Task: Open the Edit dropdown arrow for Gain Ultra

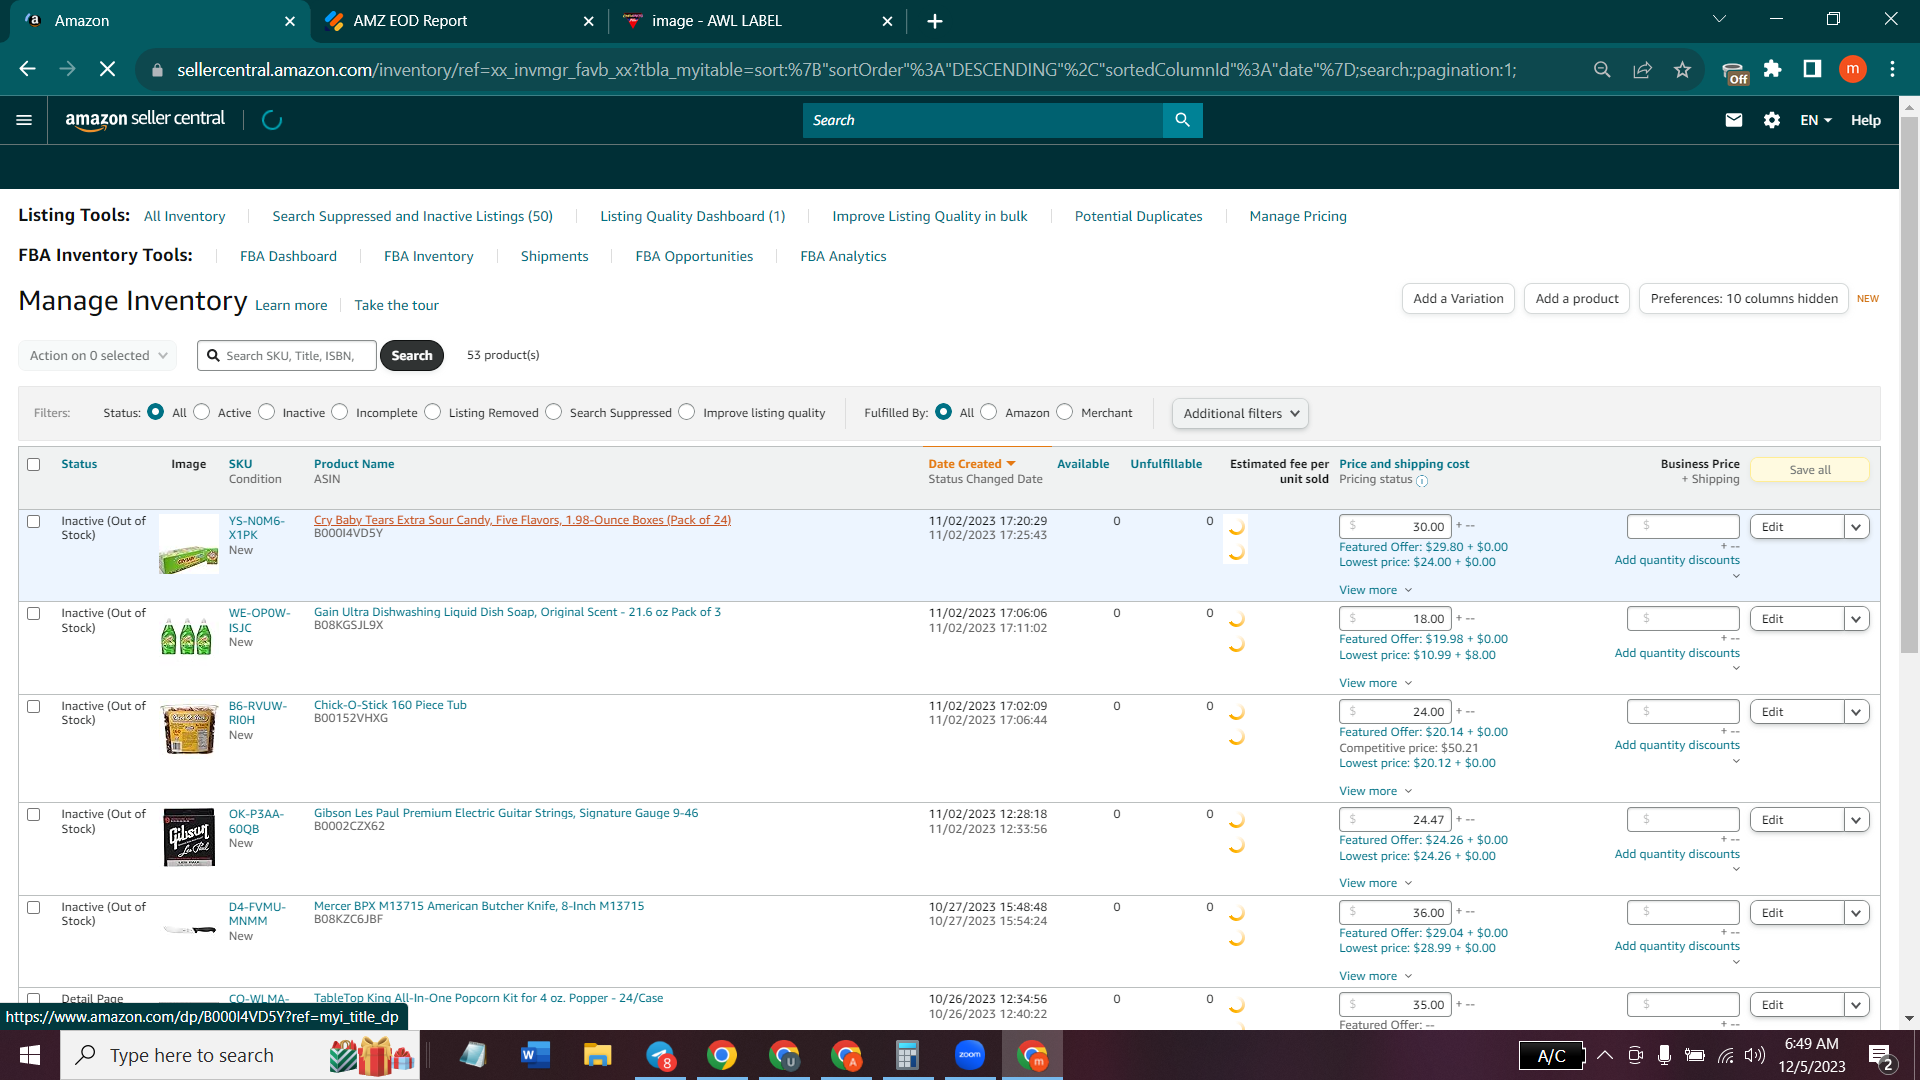Action: tap(1857, 619)
